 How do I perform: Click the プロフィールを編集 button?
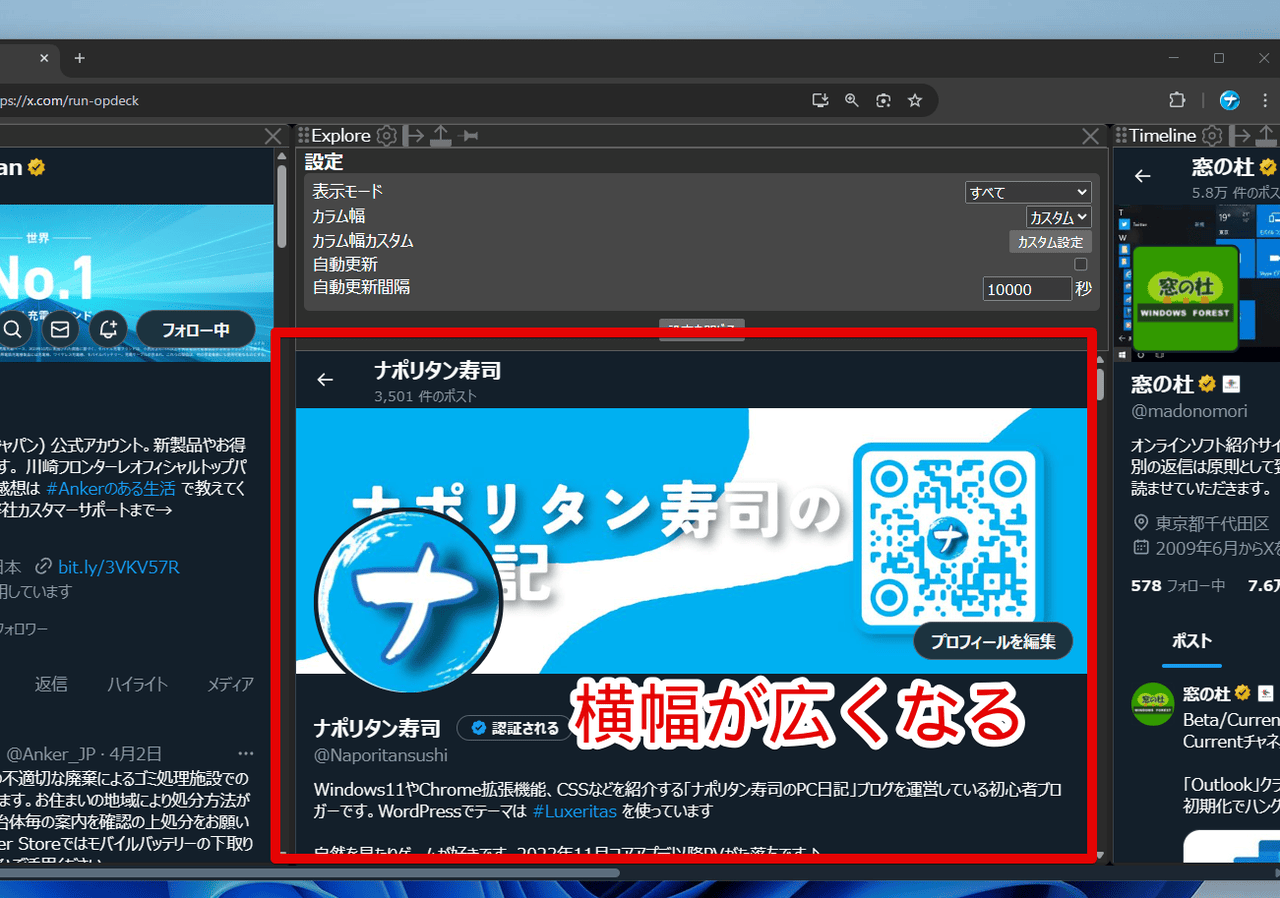point(993,641)
